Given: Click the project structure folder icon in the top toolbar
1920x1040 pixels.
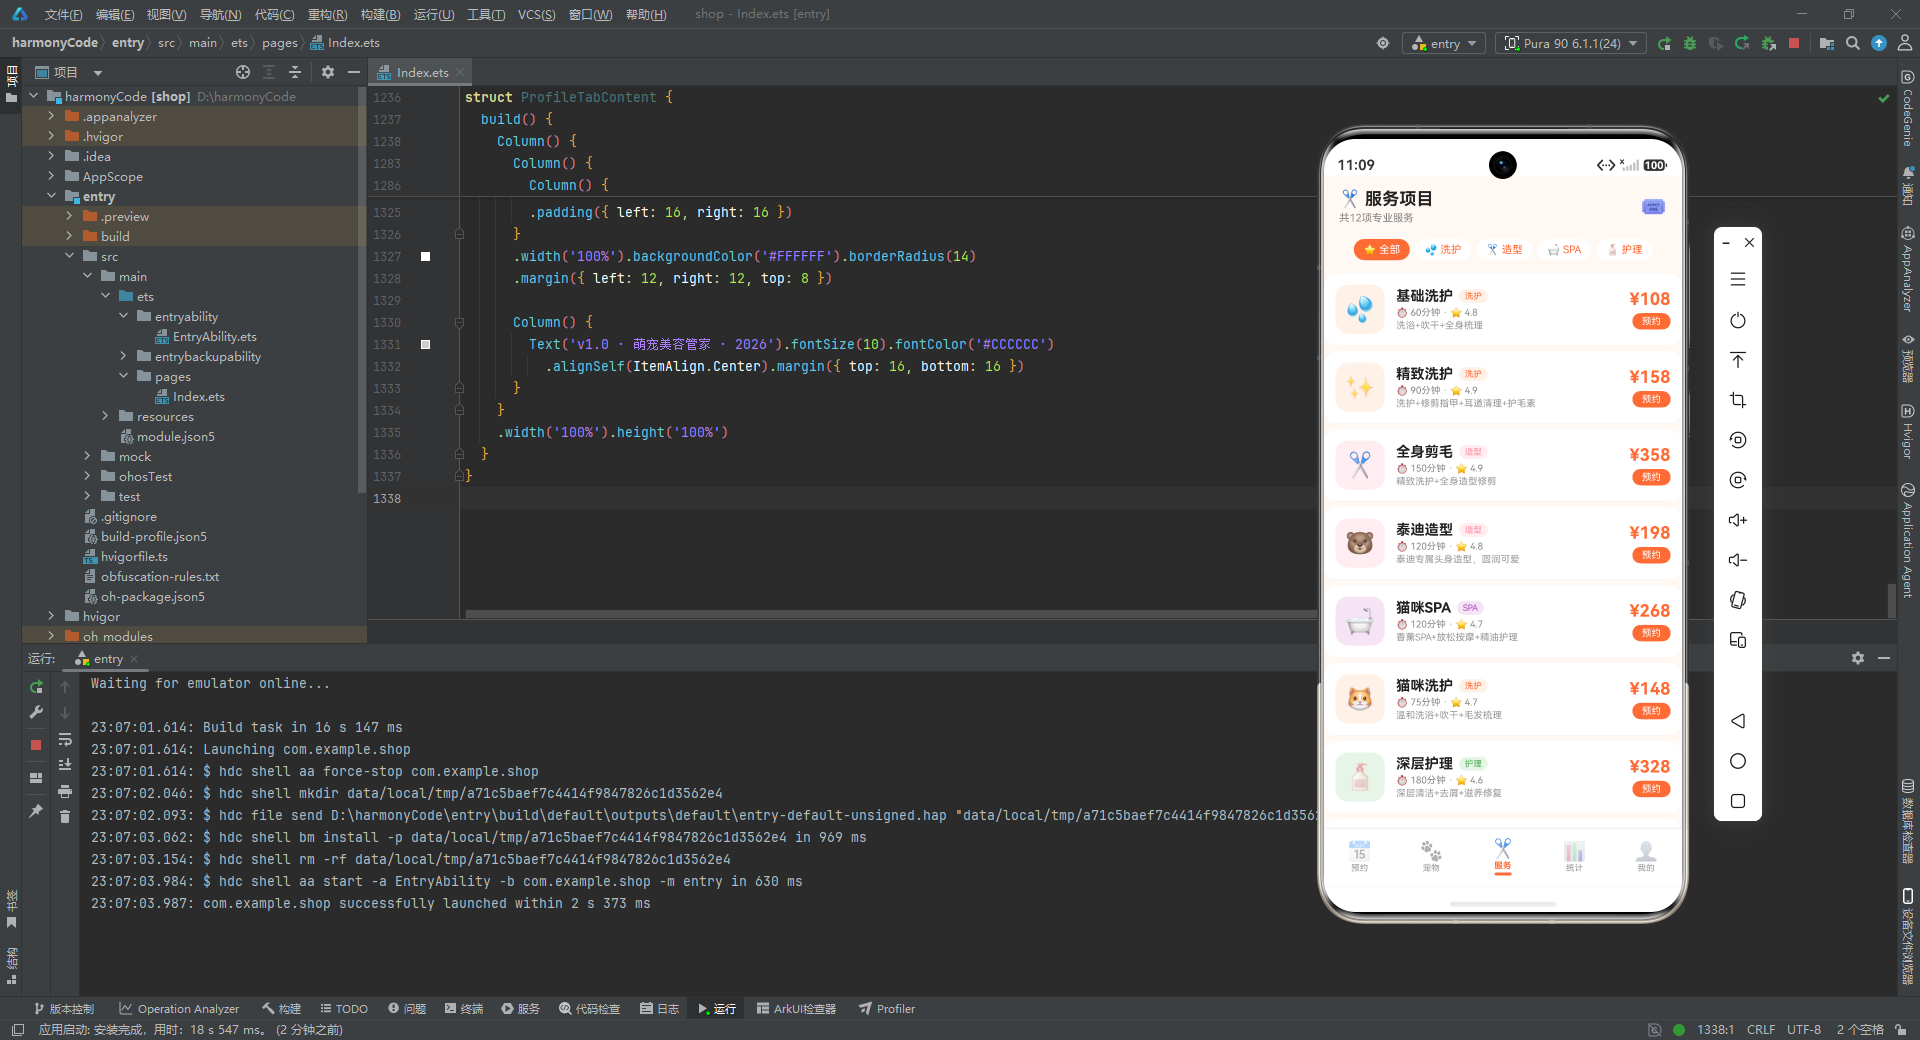Looking at the screenshot, I should click(1827, 43).
